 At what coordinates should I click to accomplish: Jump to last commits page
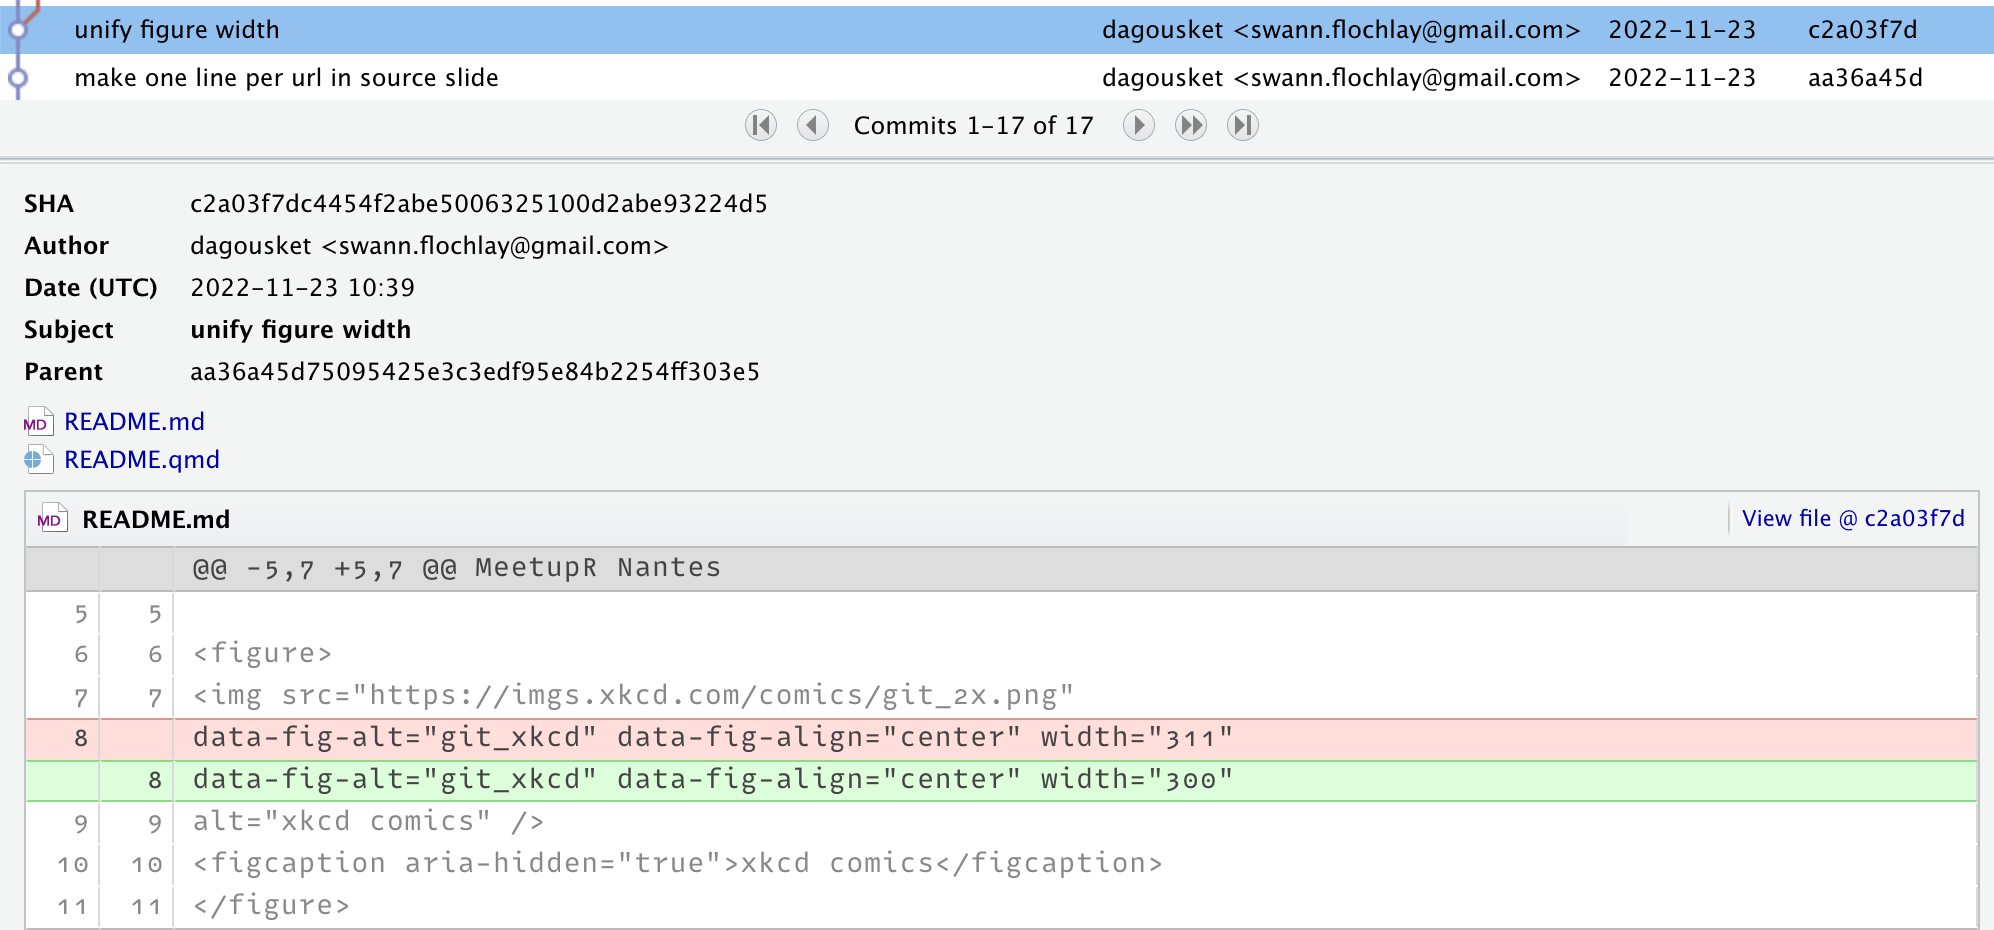[1242, 125]
